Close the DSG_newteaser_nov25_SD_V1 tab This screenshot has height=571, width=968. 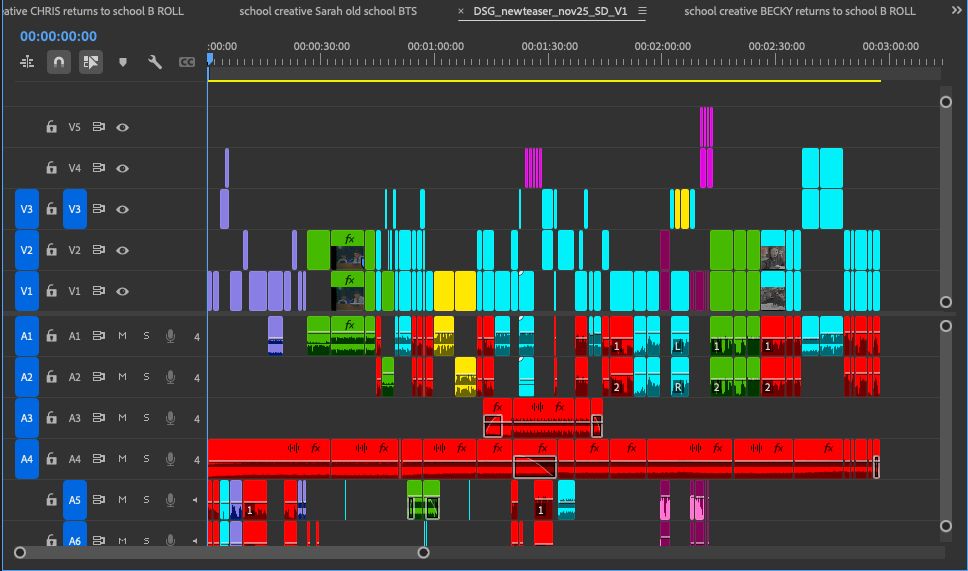461,11
